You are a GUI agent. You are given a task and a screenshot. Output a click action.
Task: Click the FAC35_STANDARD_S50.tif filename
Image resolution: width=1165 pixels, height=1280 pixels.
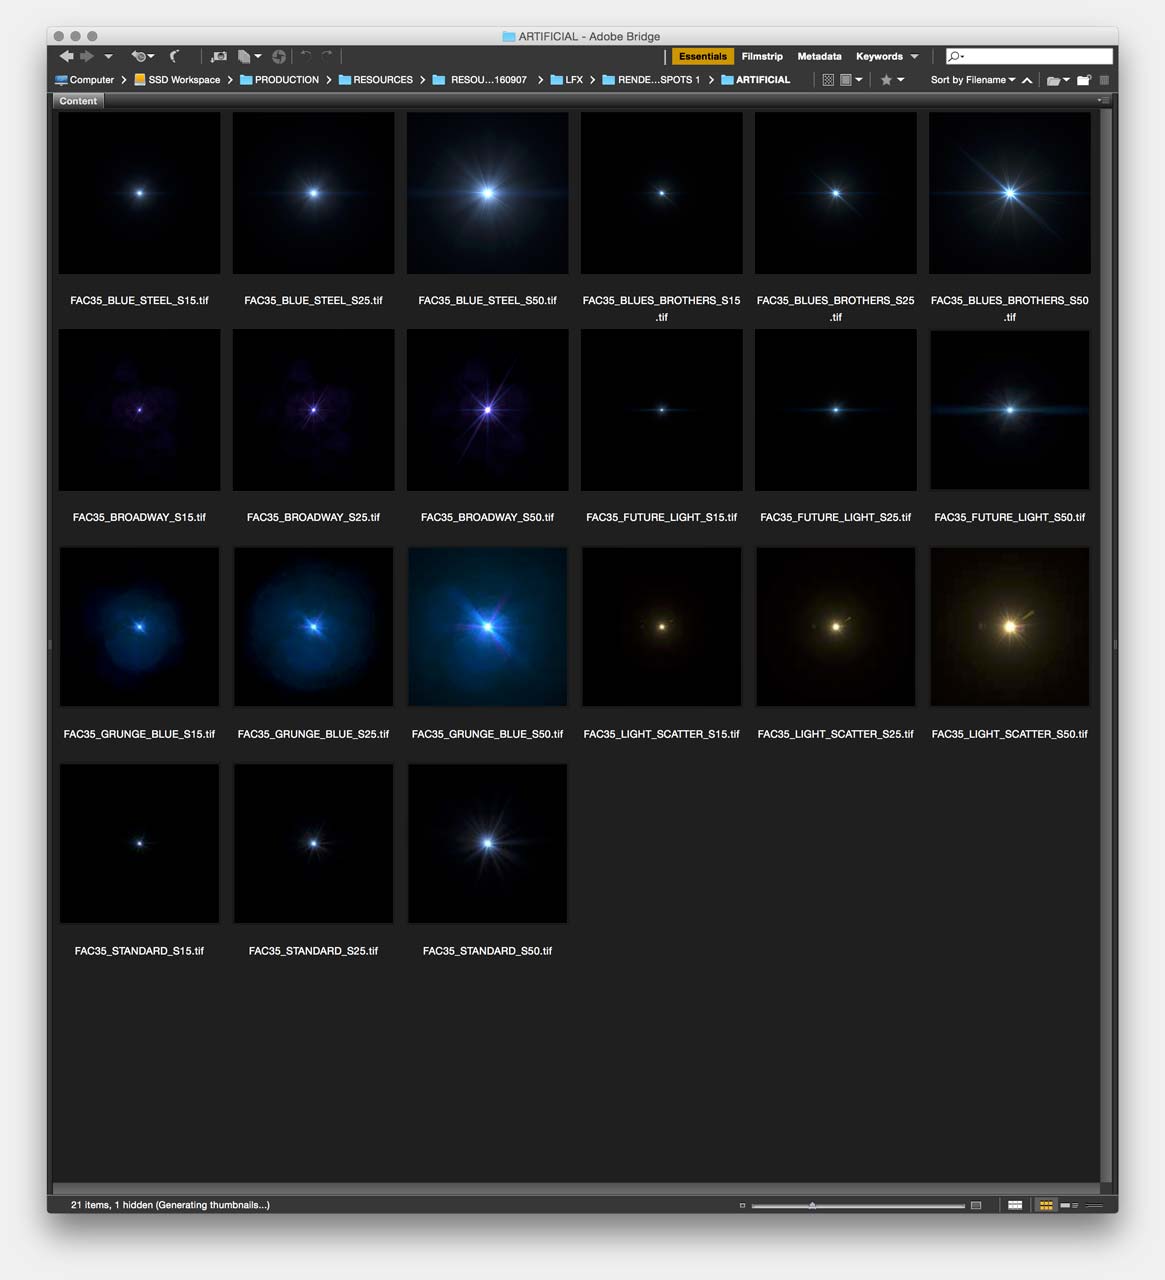487,951
